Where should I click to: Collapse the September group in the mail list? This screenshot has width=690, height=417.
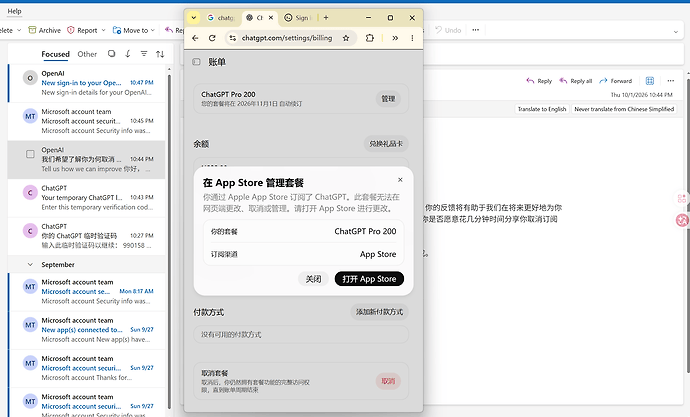[30, 264]
